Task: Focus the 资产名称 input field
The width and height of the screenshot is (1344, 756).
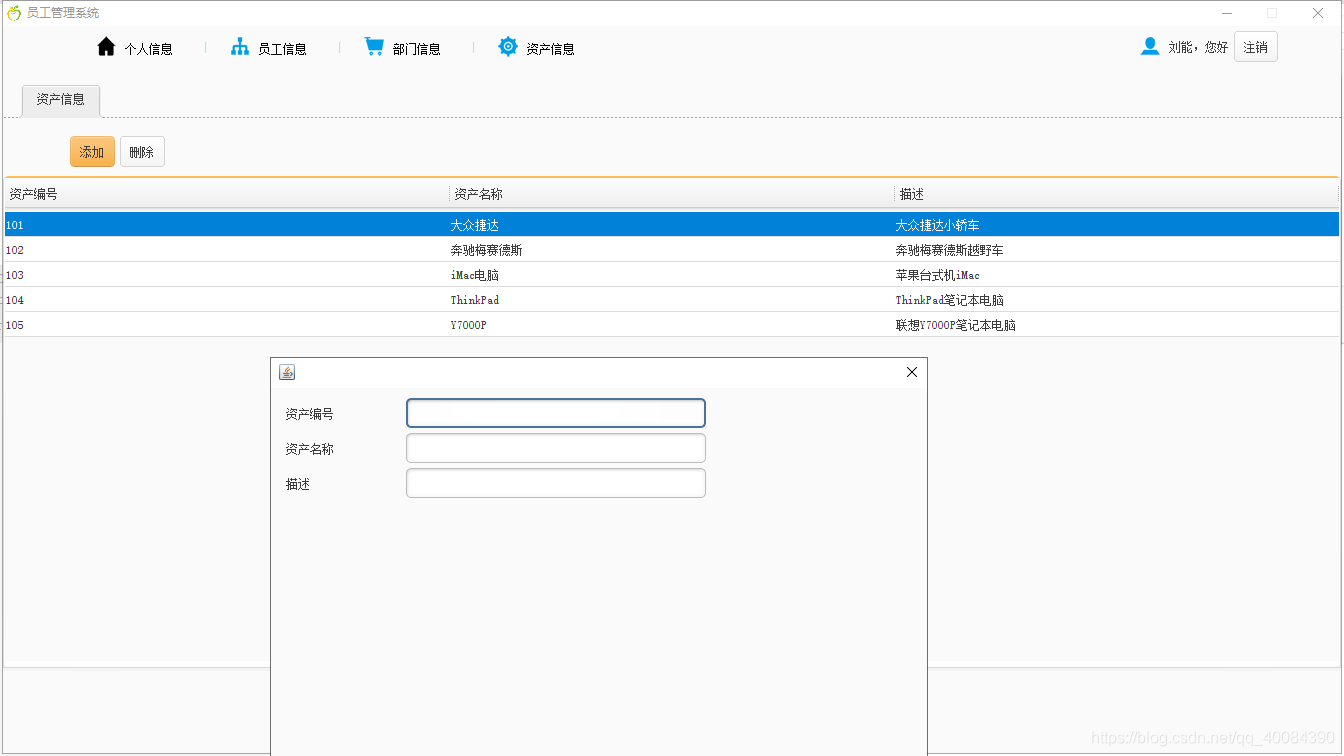Action: (x=556, y=448)
